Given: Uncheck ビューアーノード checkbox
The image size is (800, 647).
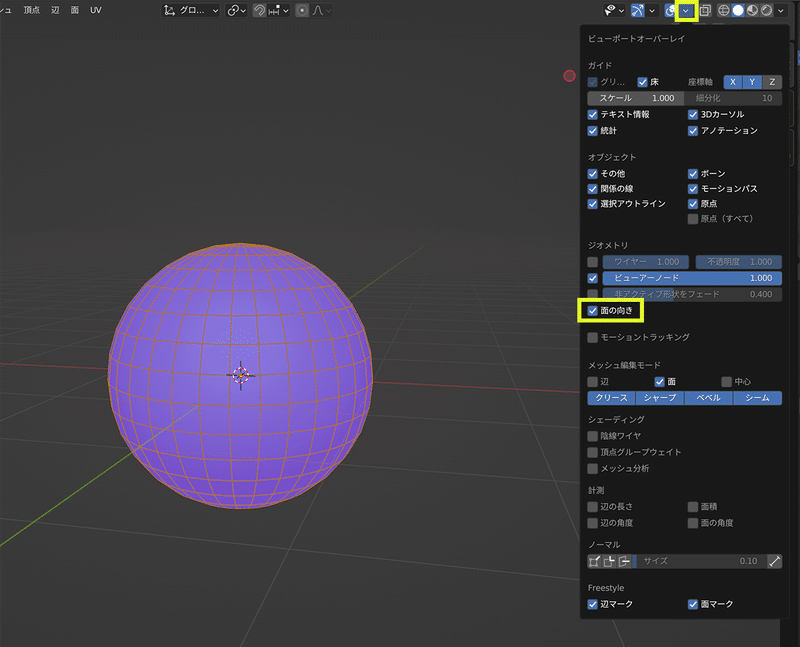Looking at the screenshot, I should click(x=592, y=278).
